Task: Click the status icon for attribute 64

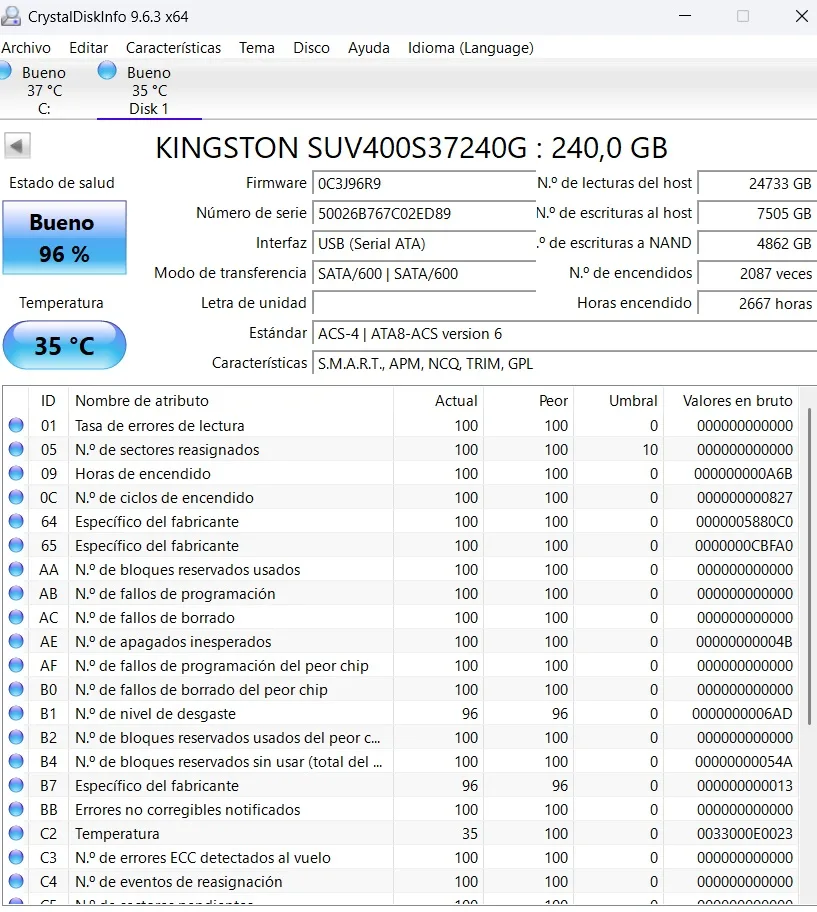Action: pos(16,521)
